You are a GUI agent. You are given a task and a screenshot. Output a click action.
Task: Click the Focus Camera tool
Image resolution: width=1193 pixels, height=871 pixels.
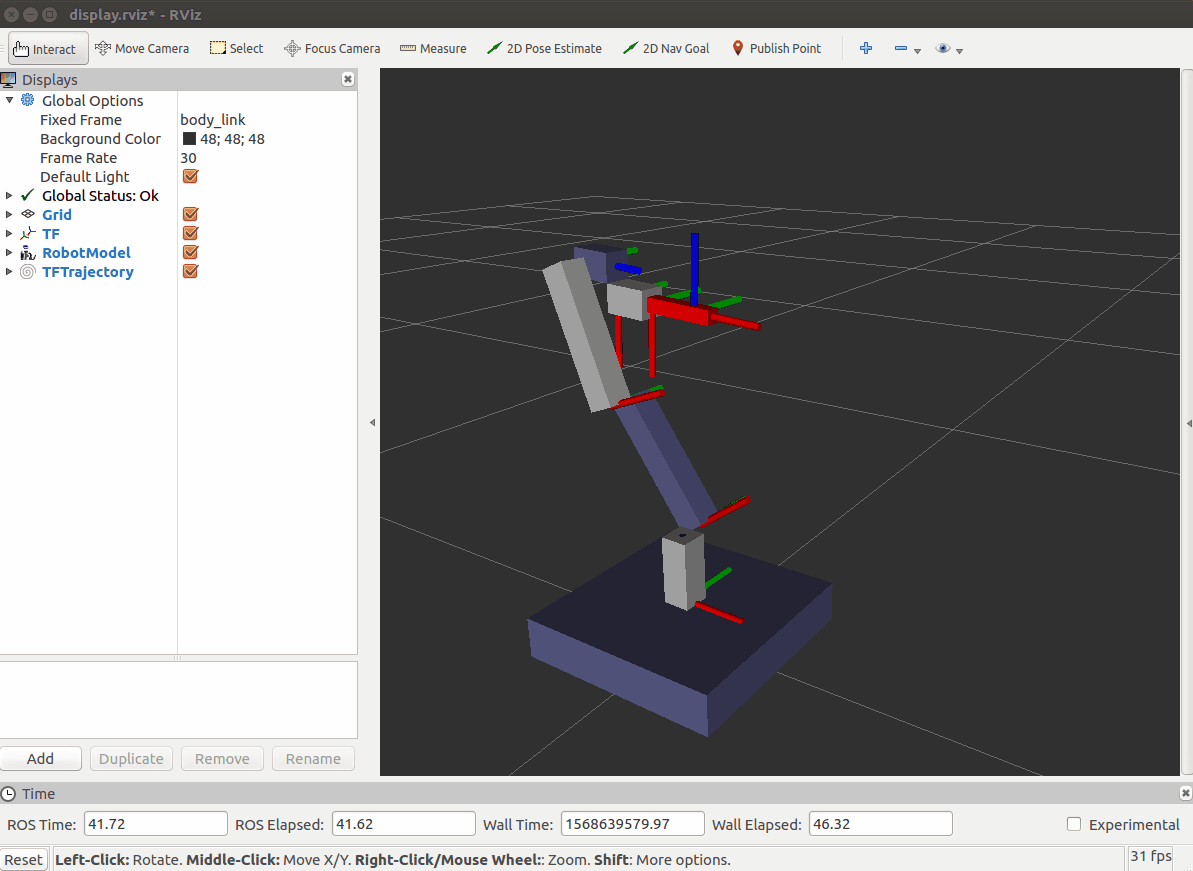click(x=331, y=47)
